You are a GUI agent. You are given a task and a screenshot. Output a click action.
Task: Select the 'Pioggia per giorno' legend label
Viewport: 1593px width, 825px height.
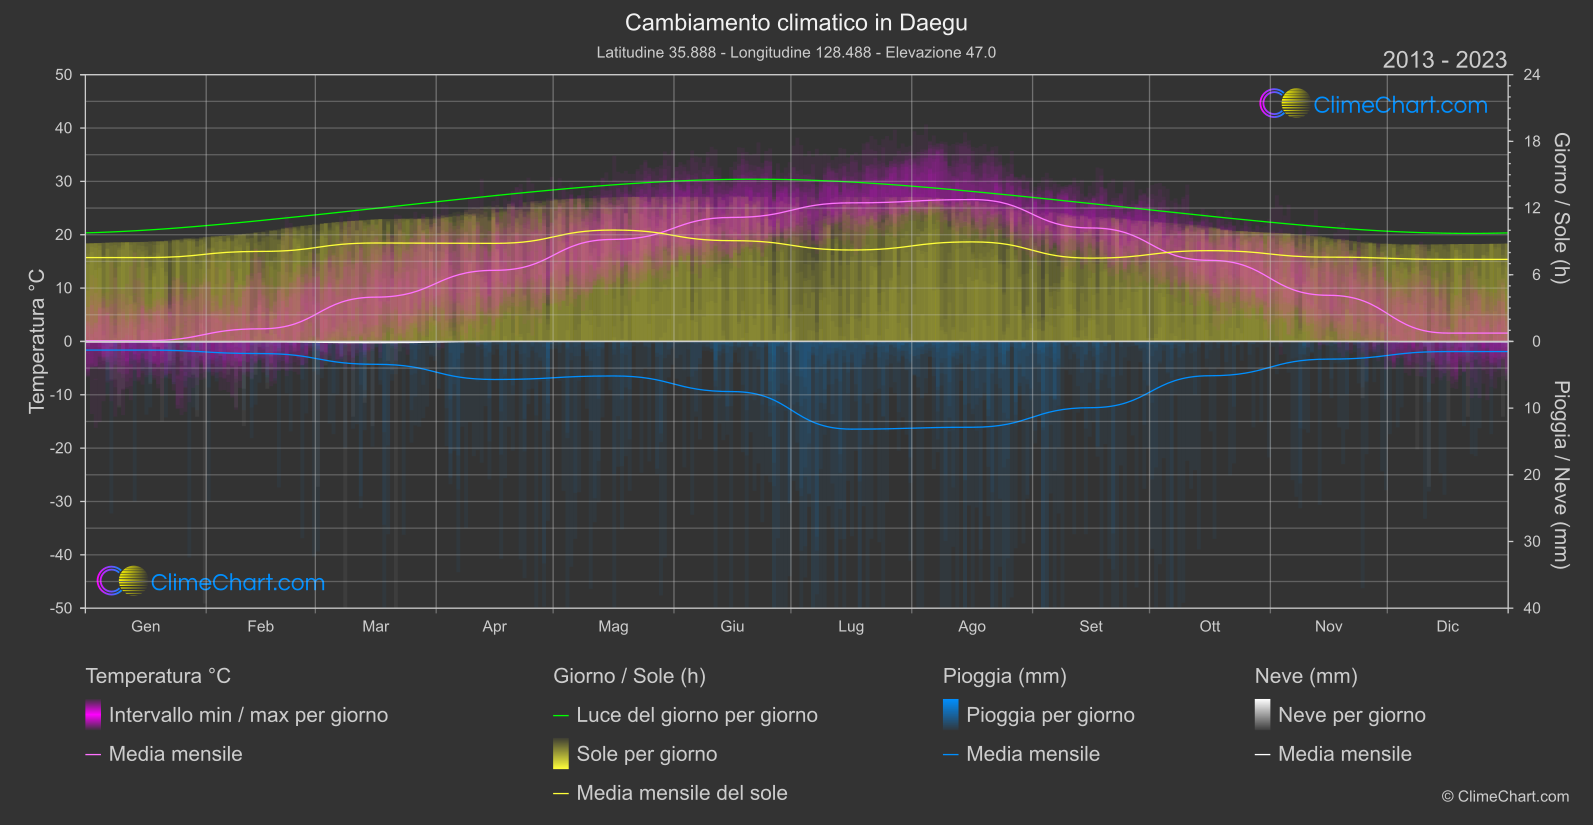pyautogui.click(x=1050, y=715)
